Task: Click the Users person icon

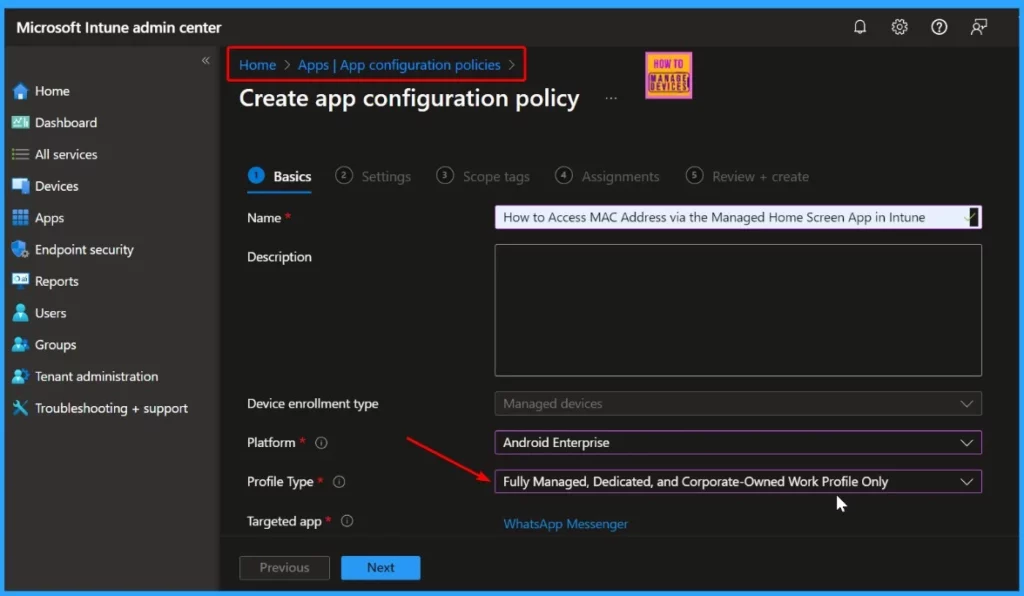Action: tap(20, 313)
